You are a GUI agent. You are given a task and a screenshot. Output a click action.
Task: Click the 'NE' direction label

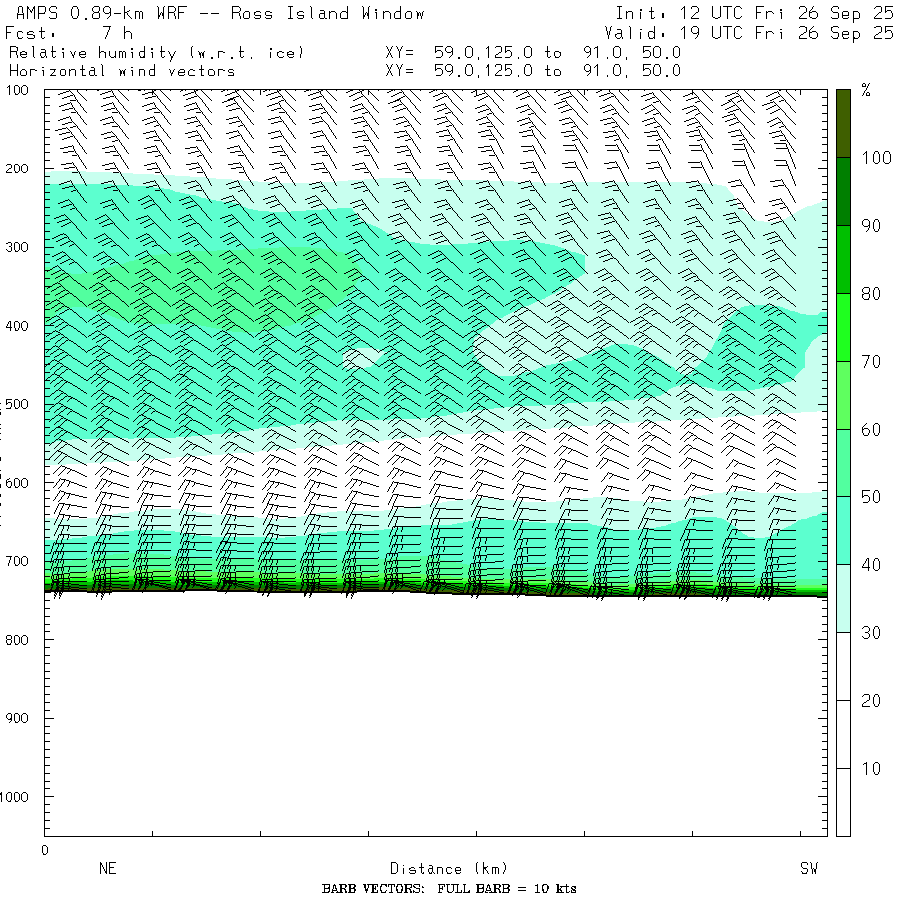(108, 868)
